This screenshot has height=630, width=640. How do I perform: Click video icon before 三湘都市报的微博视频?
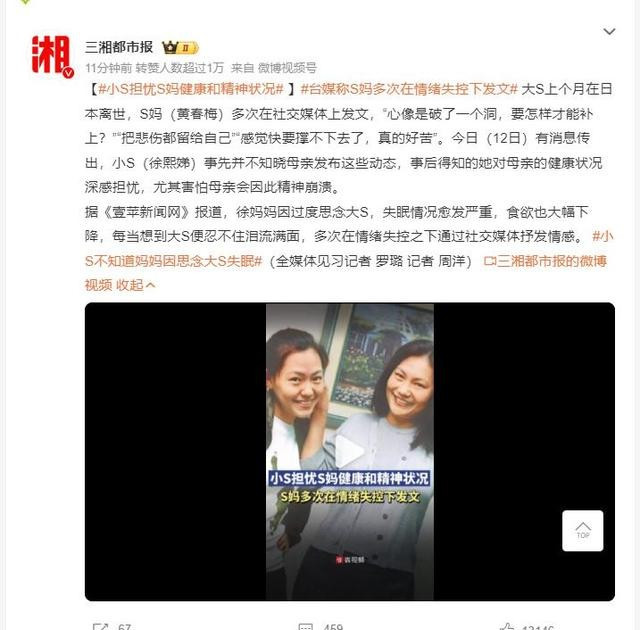tap(489, 261)
